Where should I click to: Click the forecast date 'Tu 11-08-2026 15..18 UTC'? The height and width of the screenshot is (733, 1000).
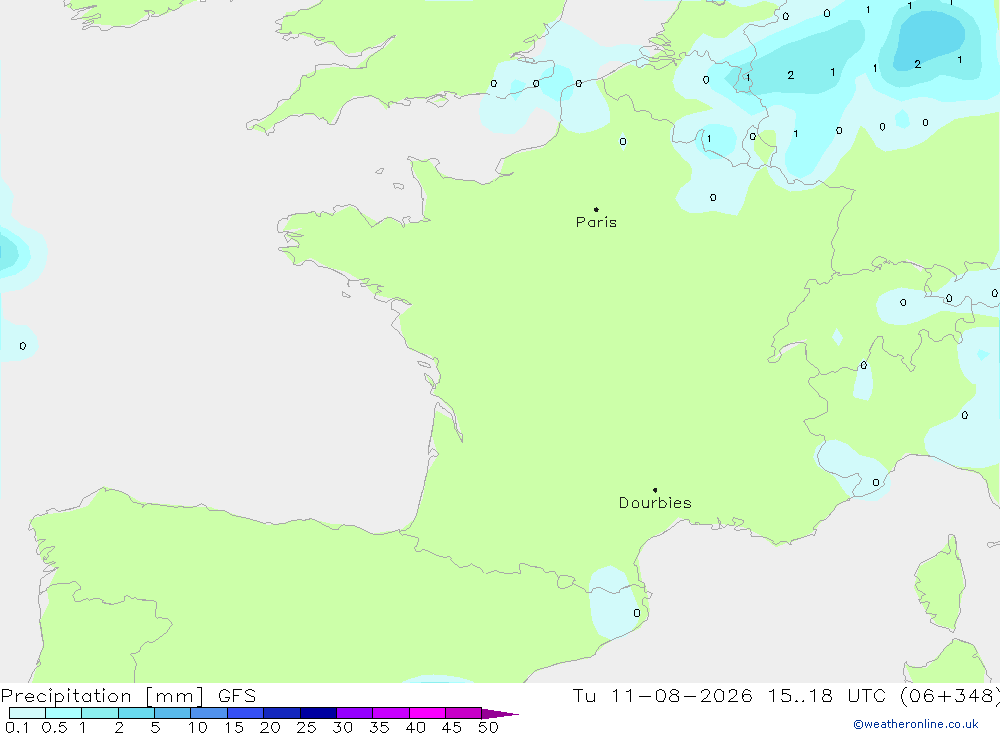pos(729,696)
